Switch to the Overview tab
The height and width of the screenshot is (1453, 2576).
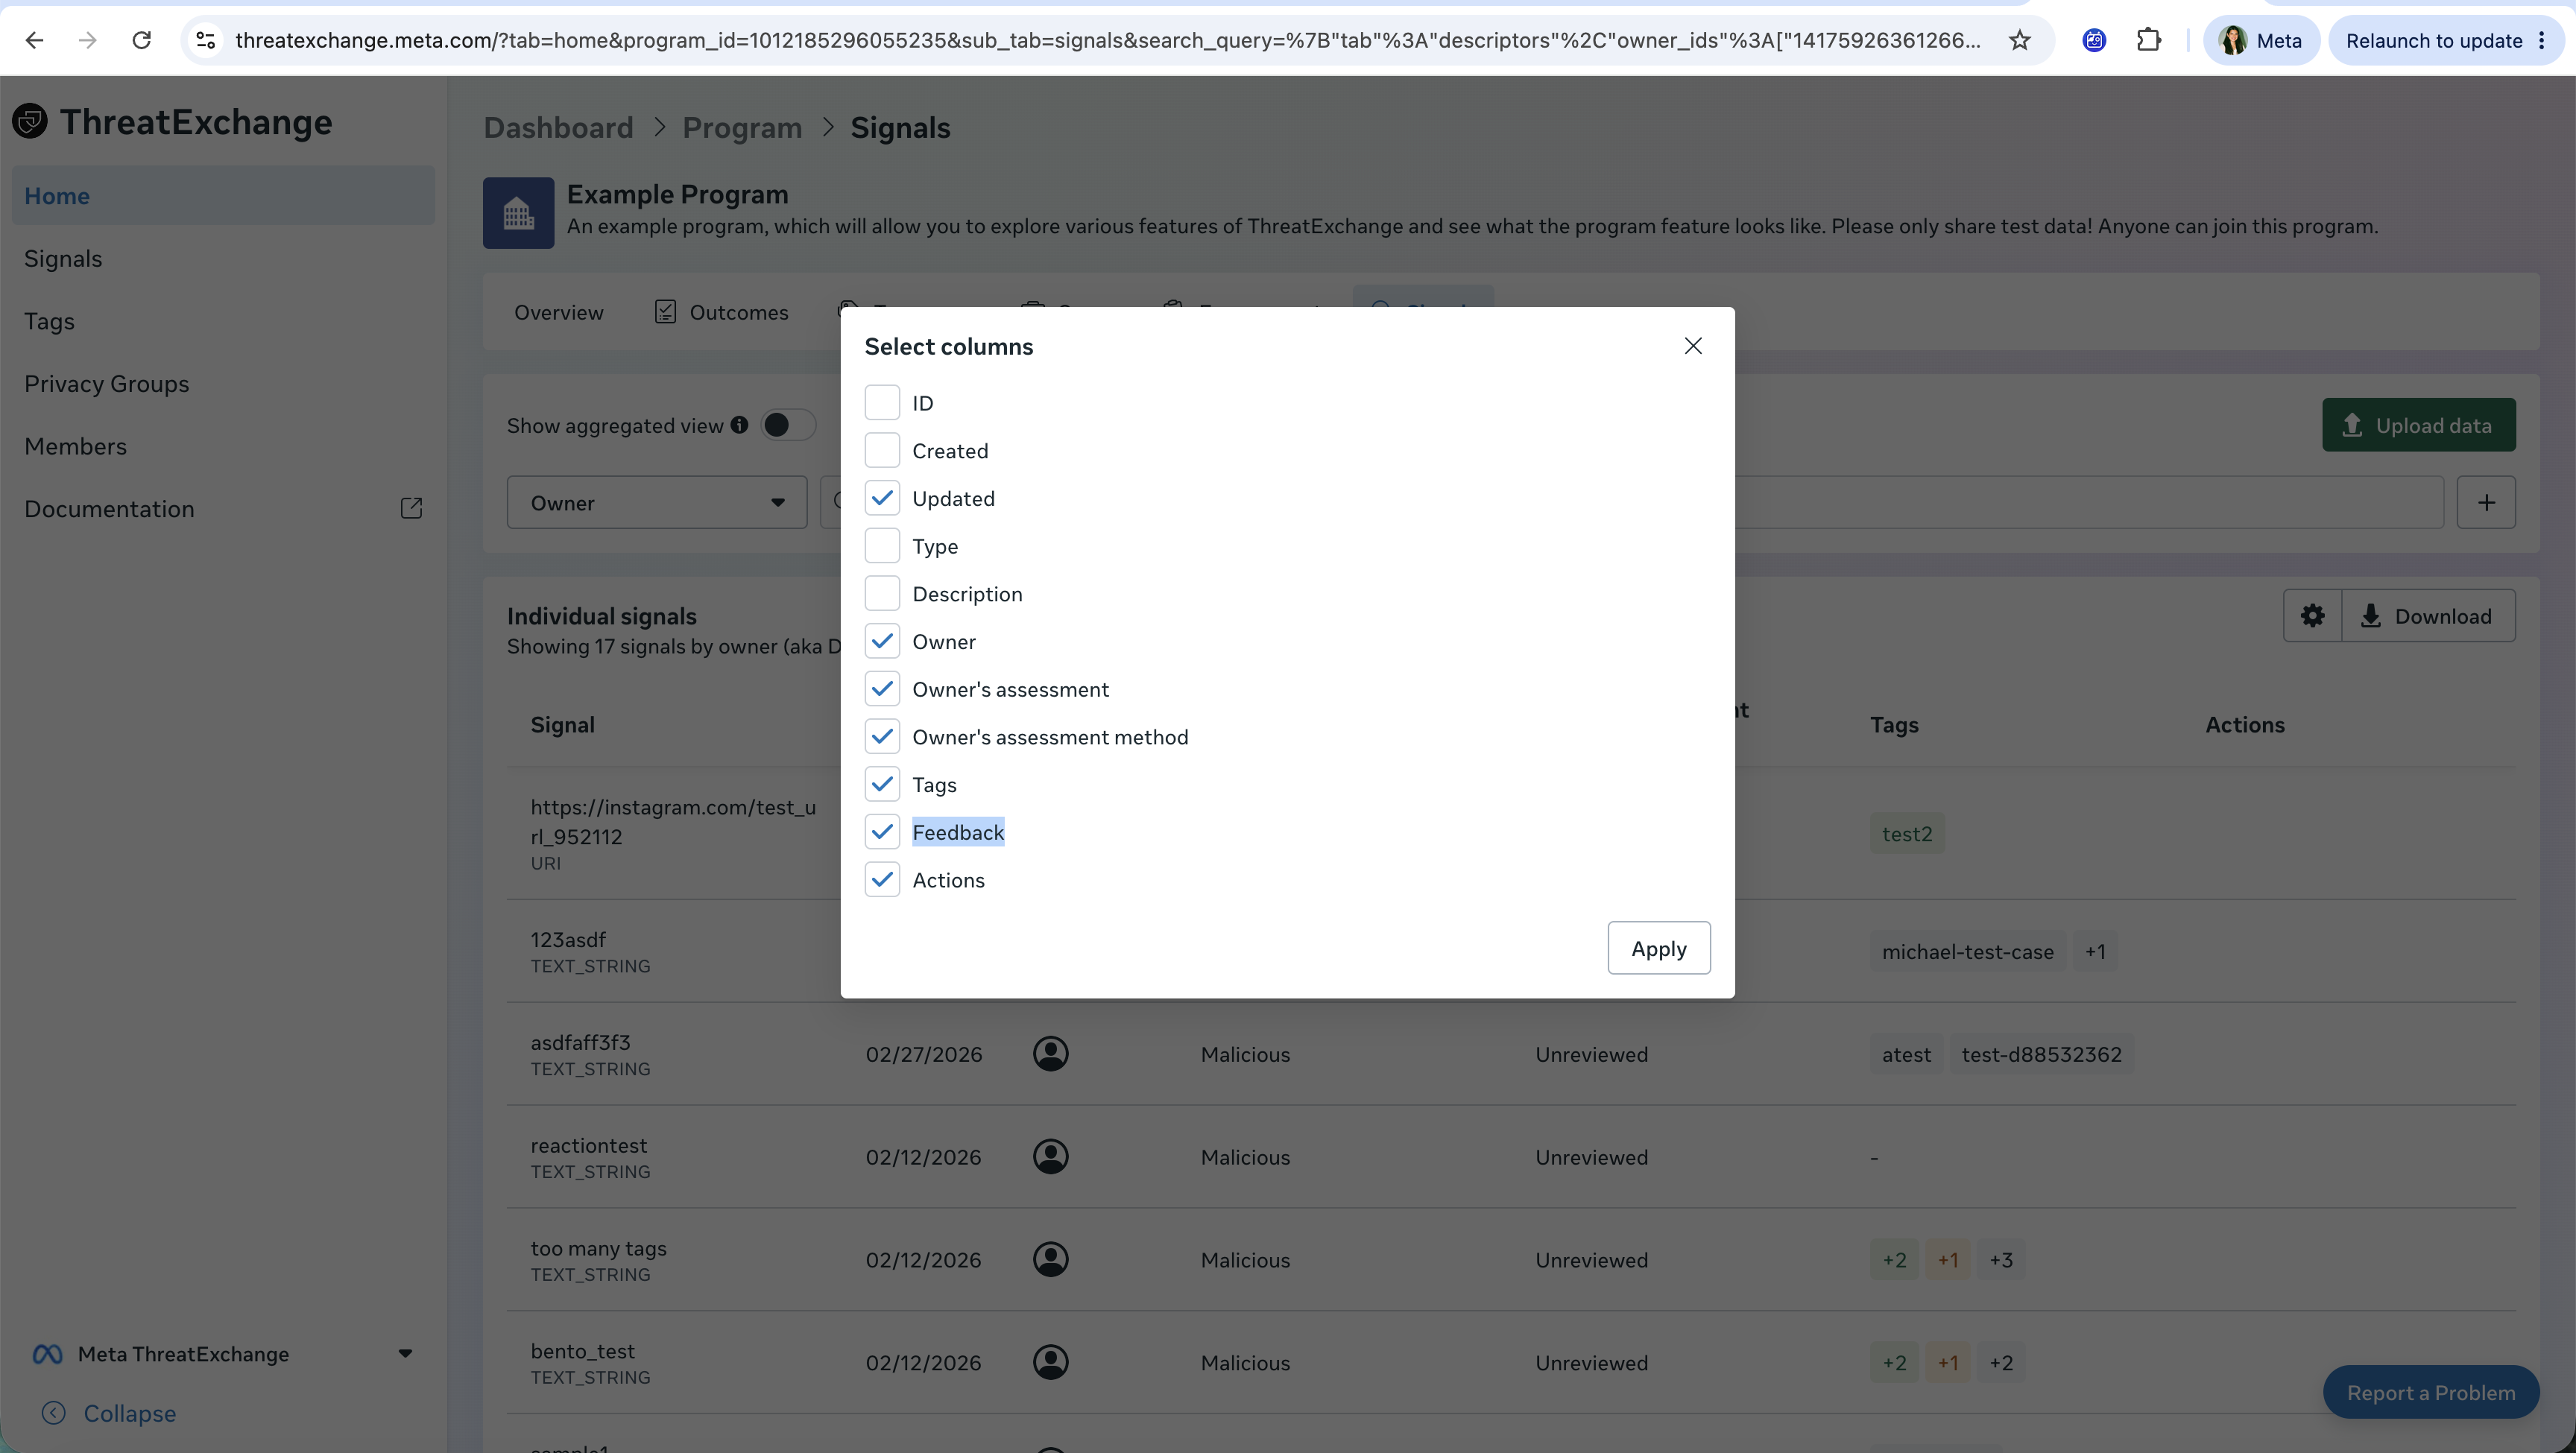click(x=558, y=313)
